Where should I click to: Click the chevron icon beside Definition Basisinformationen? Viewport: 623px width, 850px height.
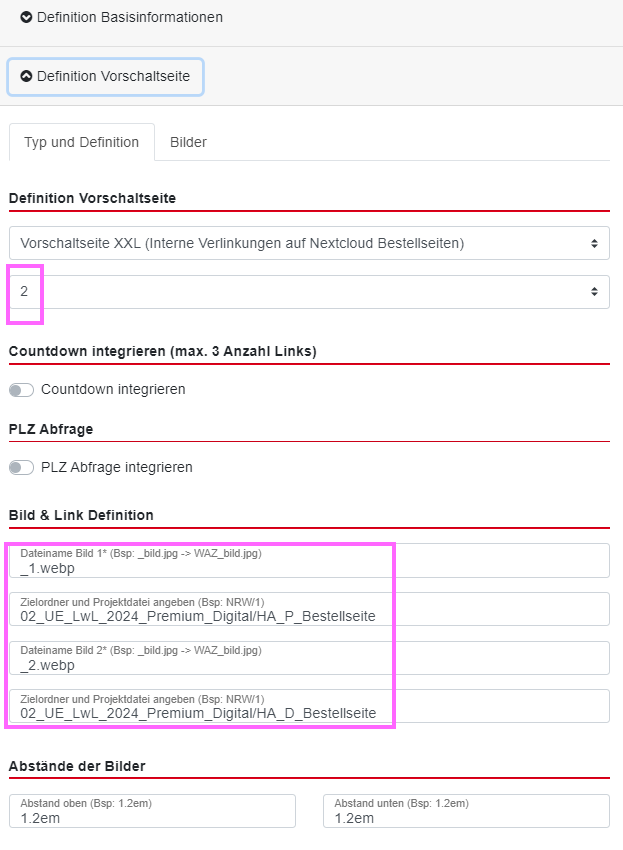26,18
